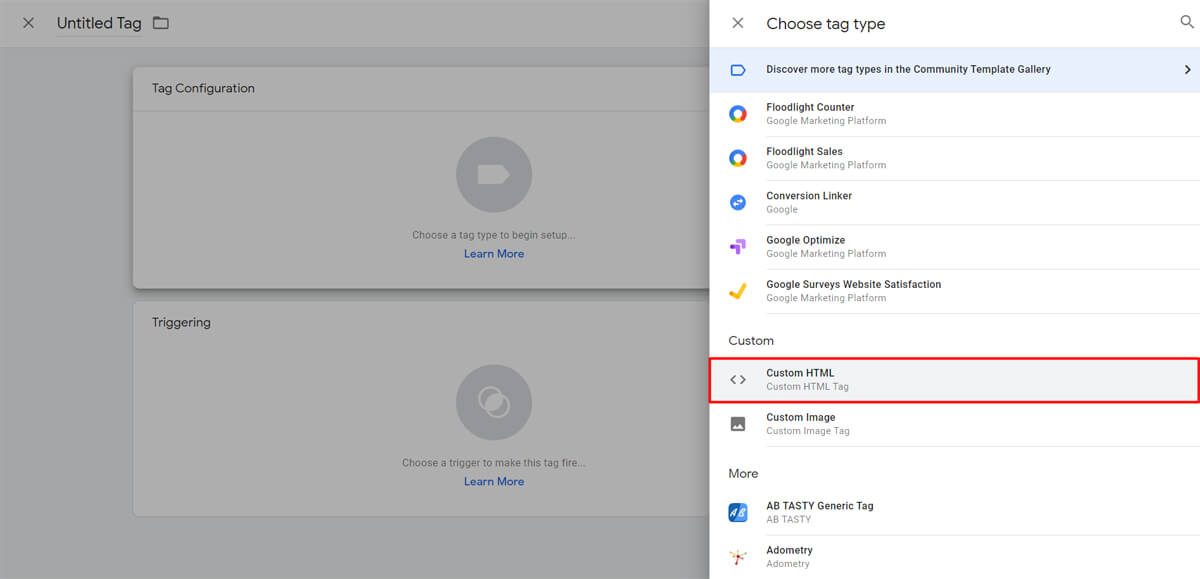Click the Triggering circles icon
Viewport: 1200px width, 579px height.
(x=494, y=403)
